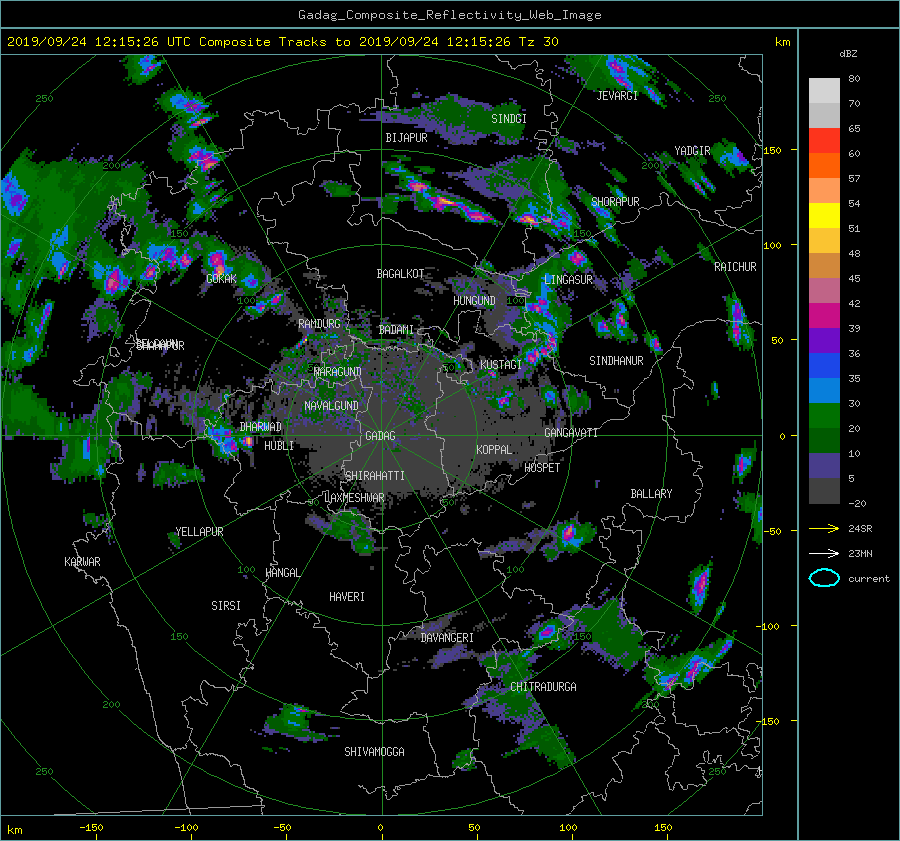Click the SINDGI city label
This screenshot has height=841, width=900.
click(x=509, y=119)
